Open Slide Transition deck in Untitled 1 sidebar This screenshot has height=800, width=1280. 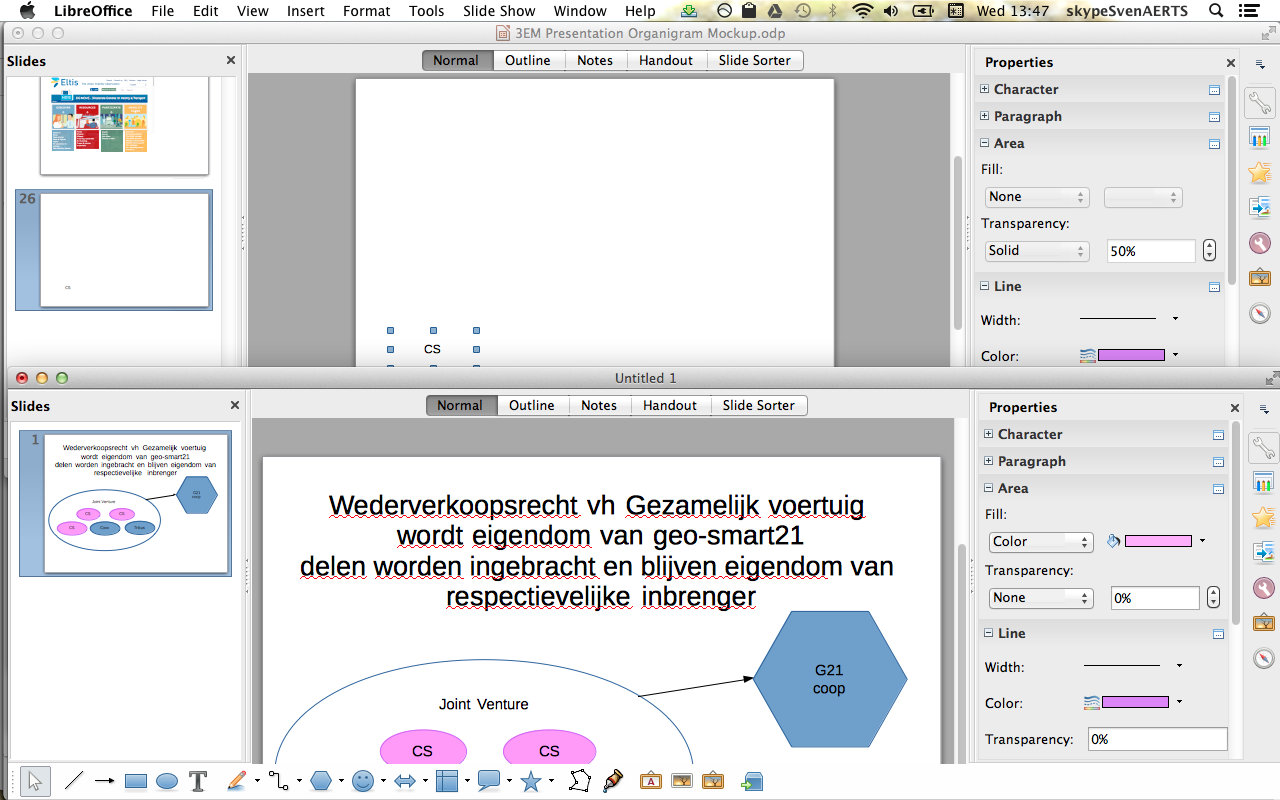coord(1263,552)
